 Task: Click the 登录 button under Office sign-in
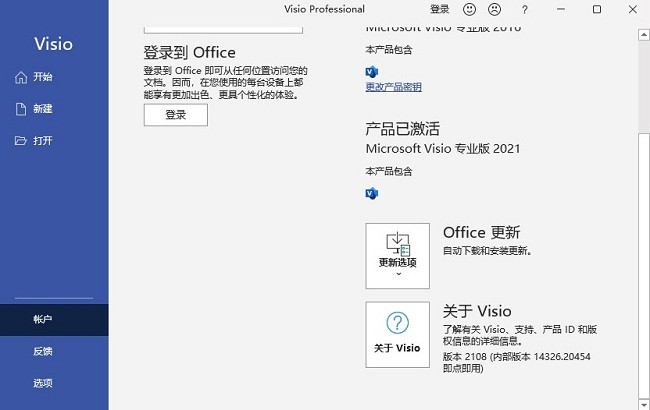[175, 115]
